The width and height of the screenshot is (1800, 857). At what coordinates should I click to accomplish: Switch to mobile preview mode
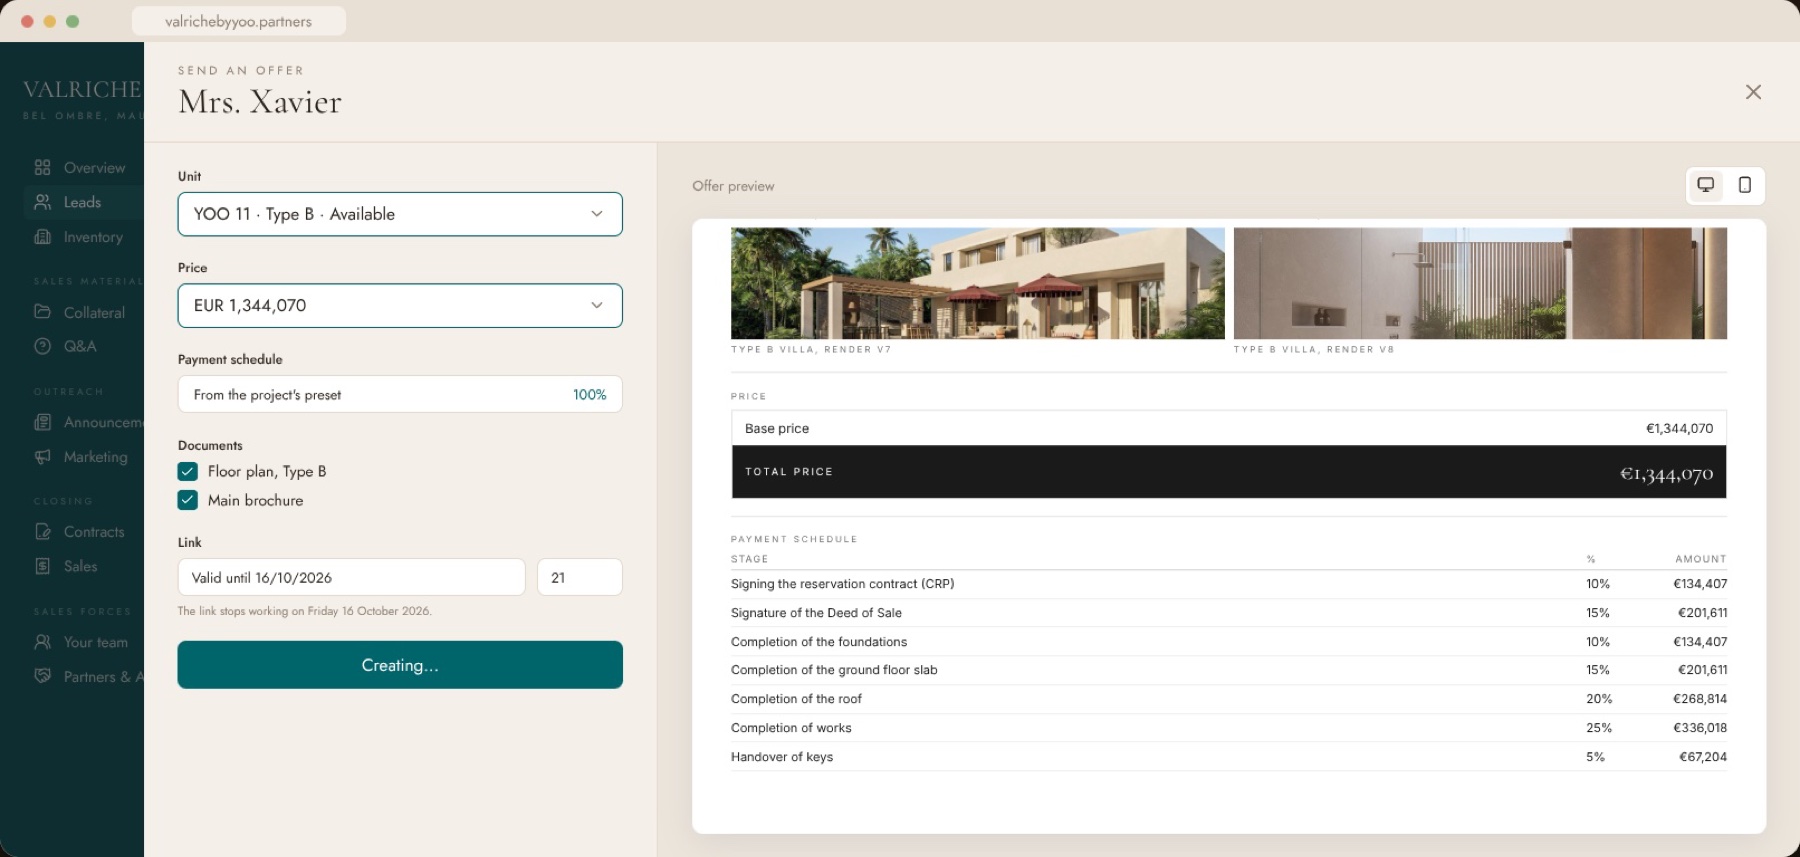pyautogui.click(x=1745, y=185)
